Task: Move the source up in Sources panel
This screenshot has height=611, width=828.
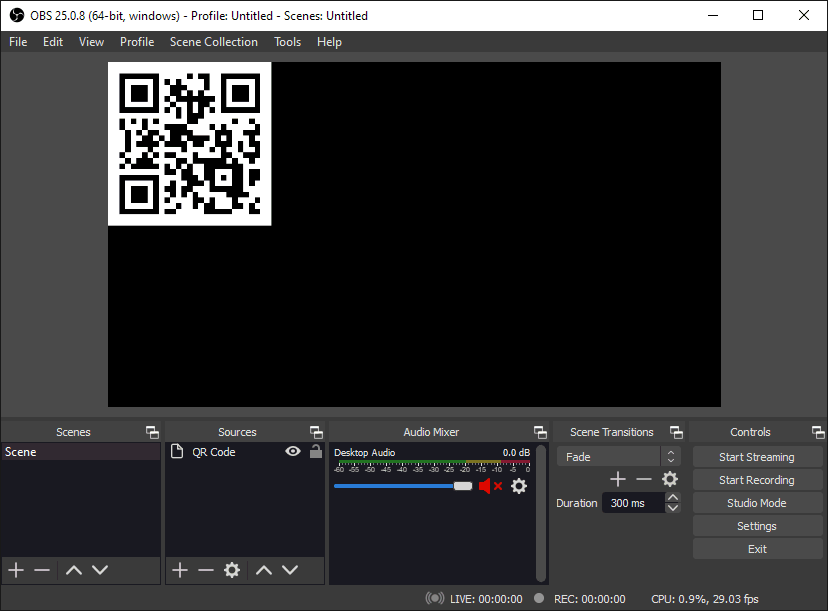Action: pos(264,570)
